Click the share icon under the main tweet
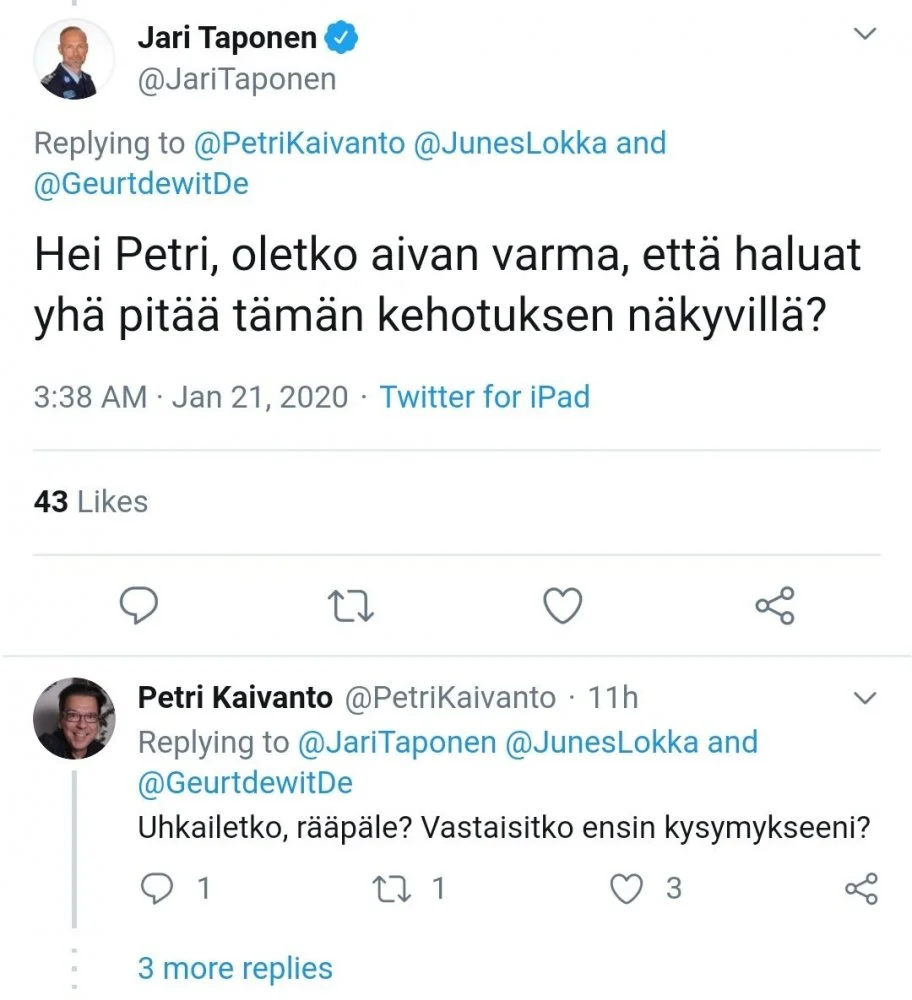Image resolution: width=912 pixels, height=1000 pixels. (x=774, y=605)
